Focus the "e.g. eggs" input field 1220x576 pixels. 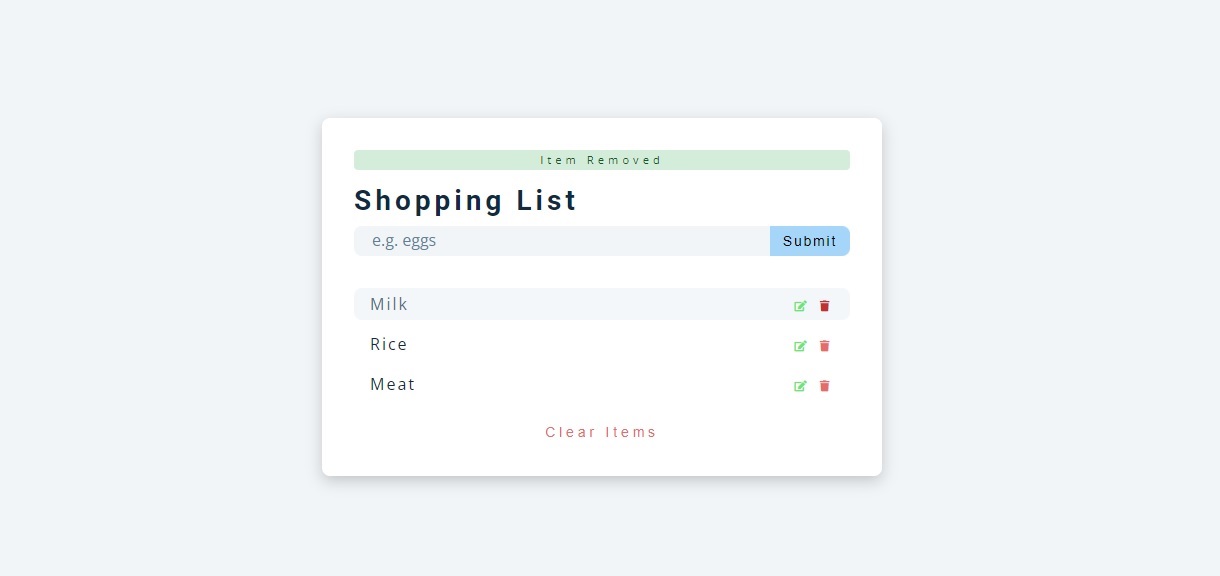(x=561, y=241)
